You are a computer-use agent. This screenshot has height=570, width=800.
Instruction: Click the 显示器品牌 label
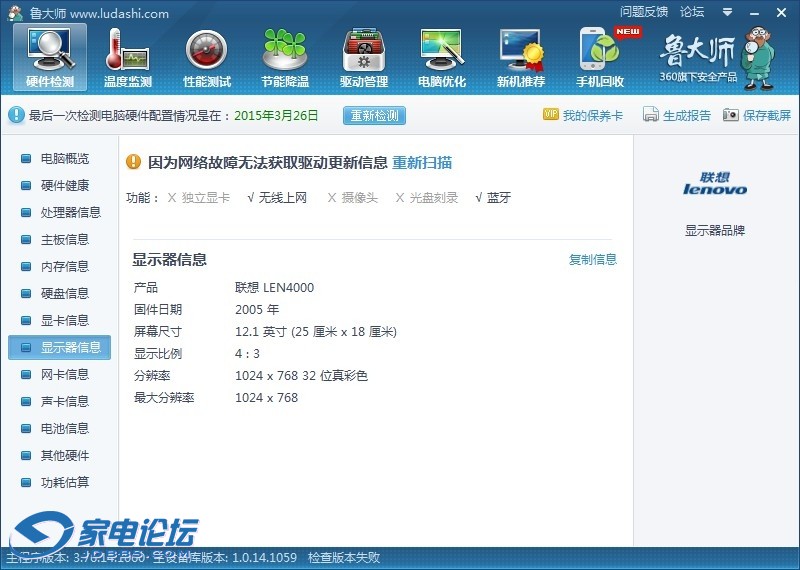[715, 231]
